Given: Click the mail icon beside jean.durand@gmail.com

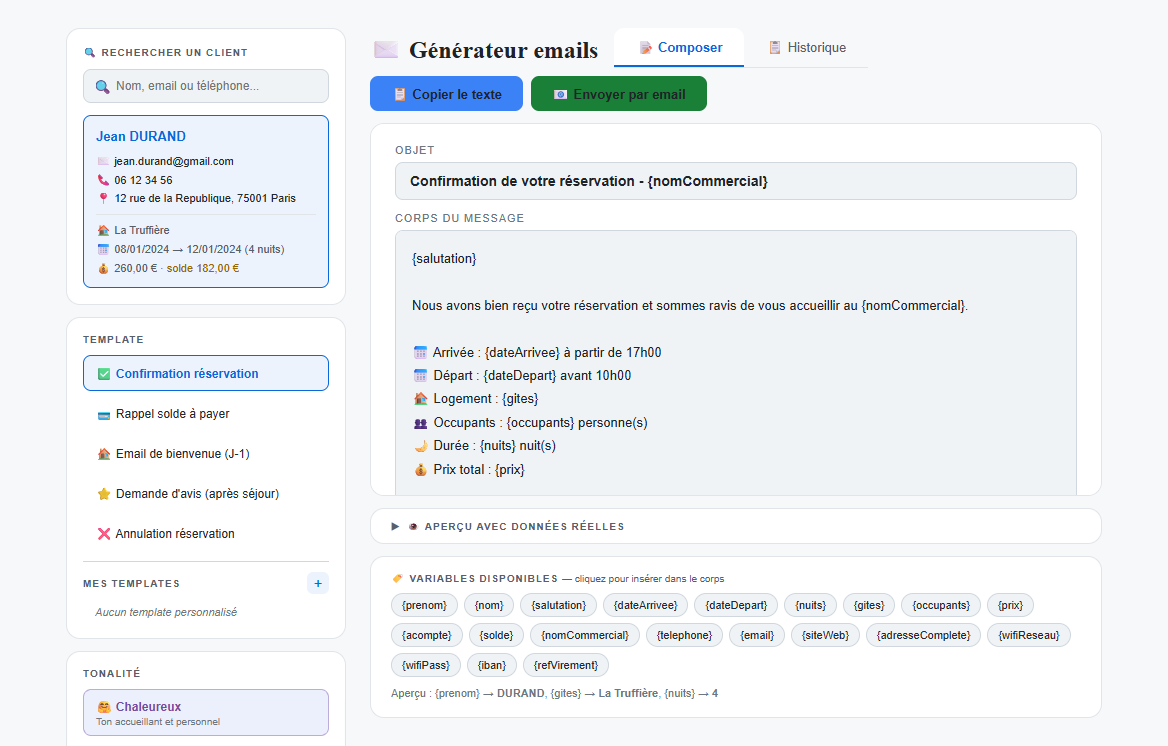Looking at the screenshot, I should coord(103,162).
